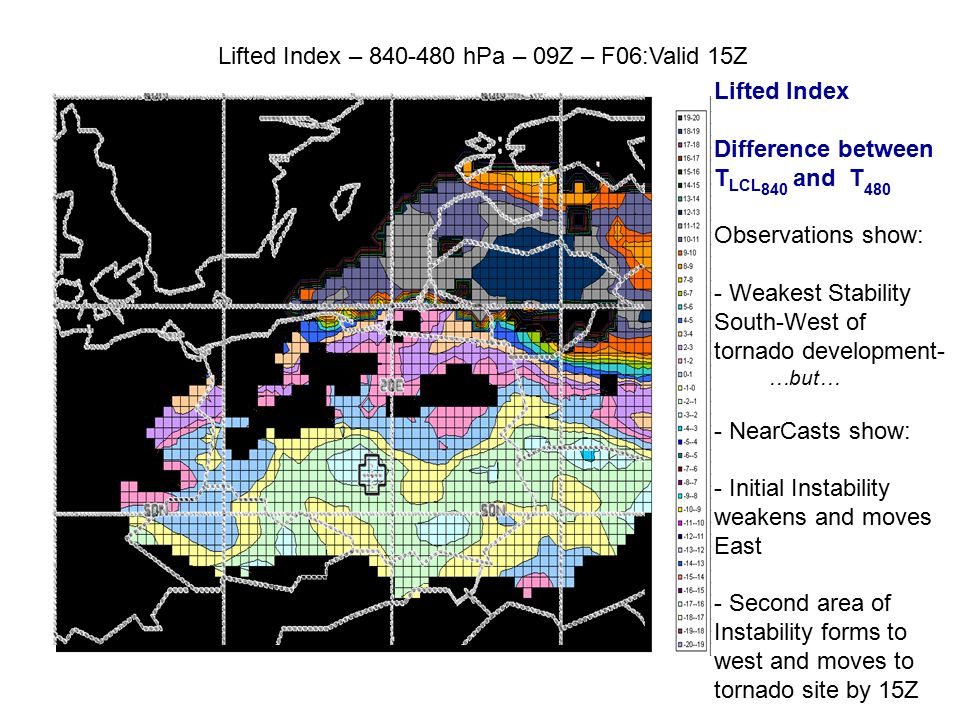Click the 15-16 legend color swatch
960x720 pixels.
(x=680, y=171)
